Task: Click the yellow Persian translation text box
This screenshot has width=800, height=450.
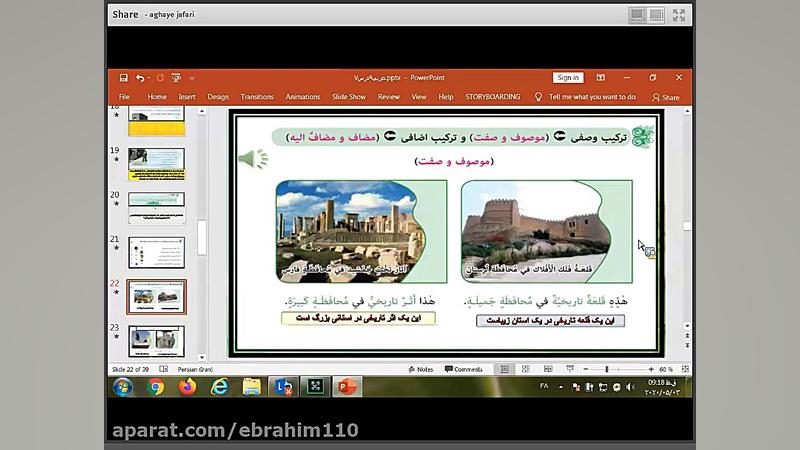Action: [x=358, y=318]
